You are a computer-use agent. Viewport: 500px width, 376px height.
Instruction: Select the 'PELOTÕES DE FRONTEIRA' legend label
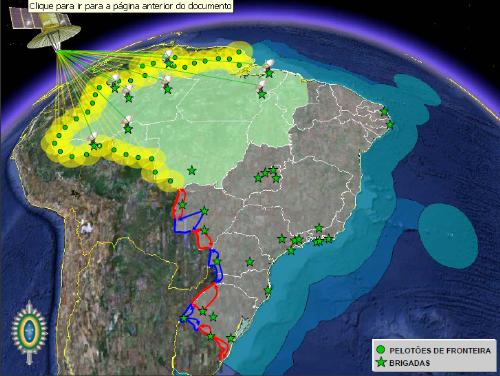tap(440, 351)
